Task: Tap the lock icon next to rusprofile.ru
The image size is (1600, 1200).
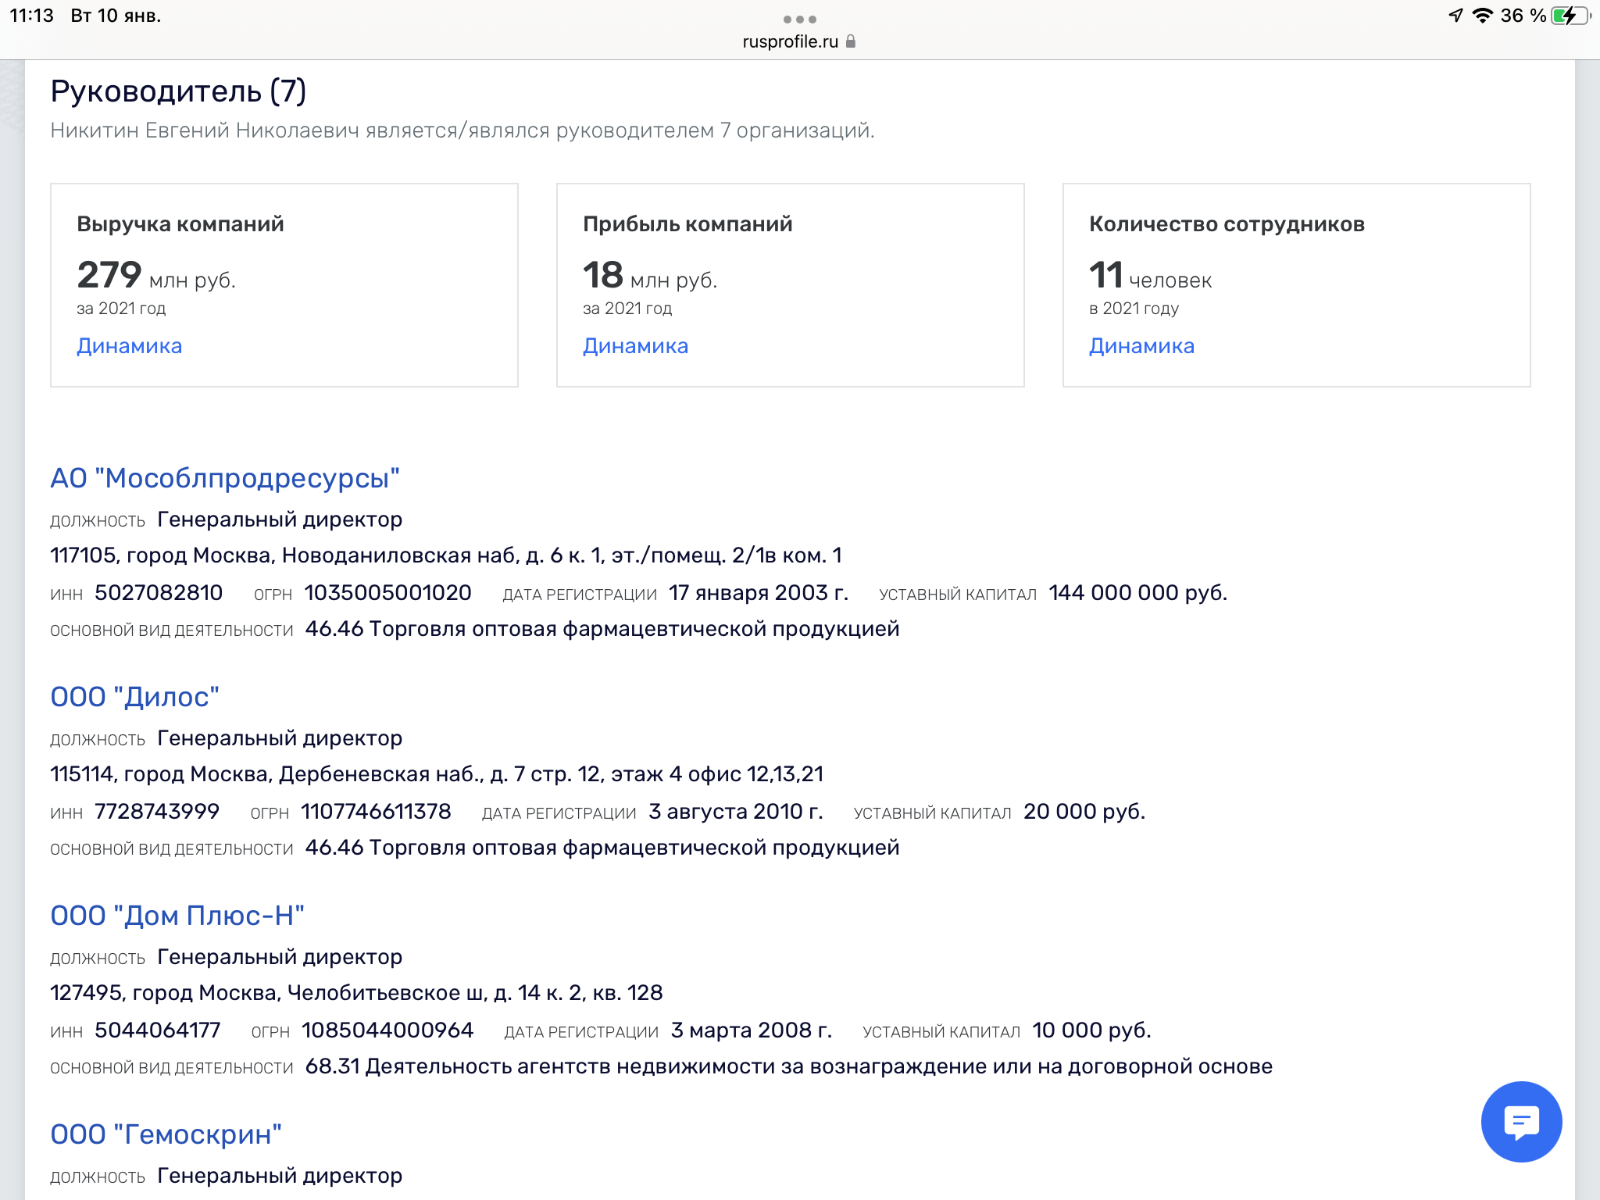Action: [851, 41]
